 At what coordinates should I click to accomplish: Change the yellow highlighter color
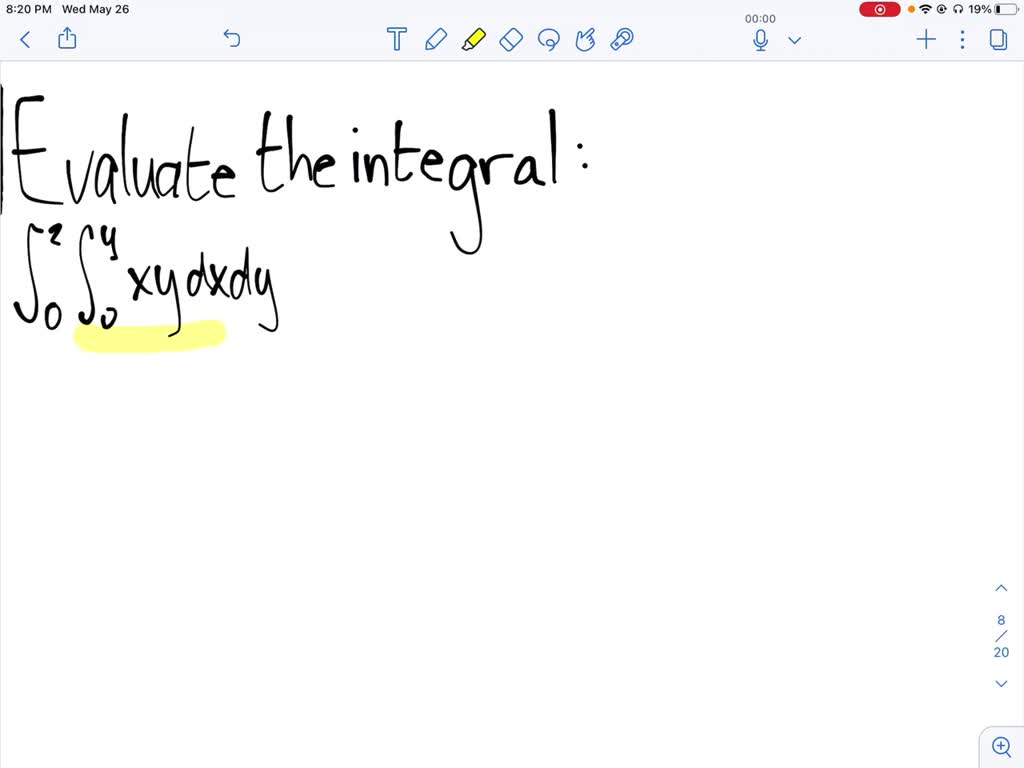[474, 39]
